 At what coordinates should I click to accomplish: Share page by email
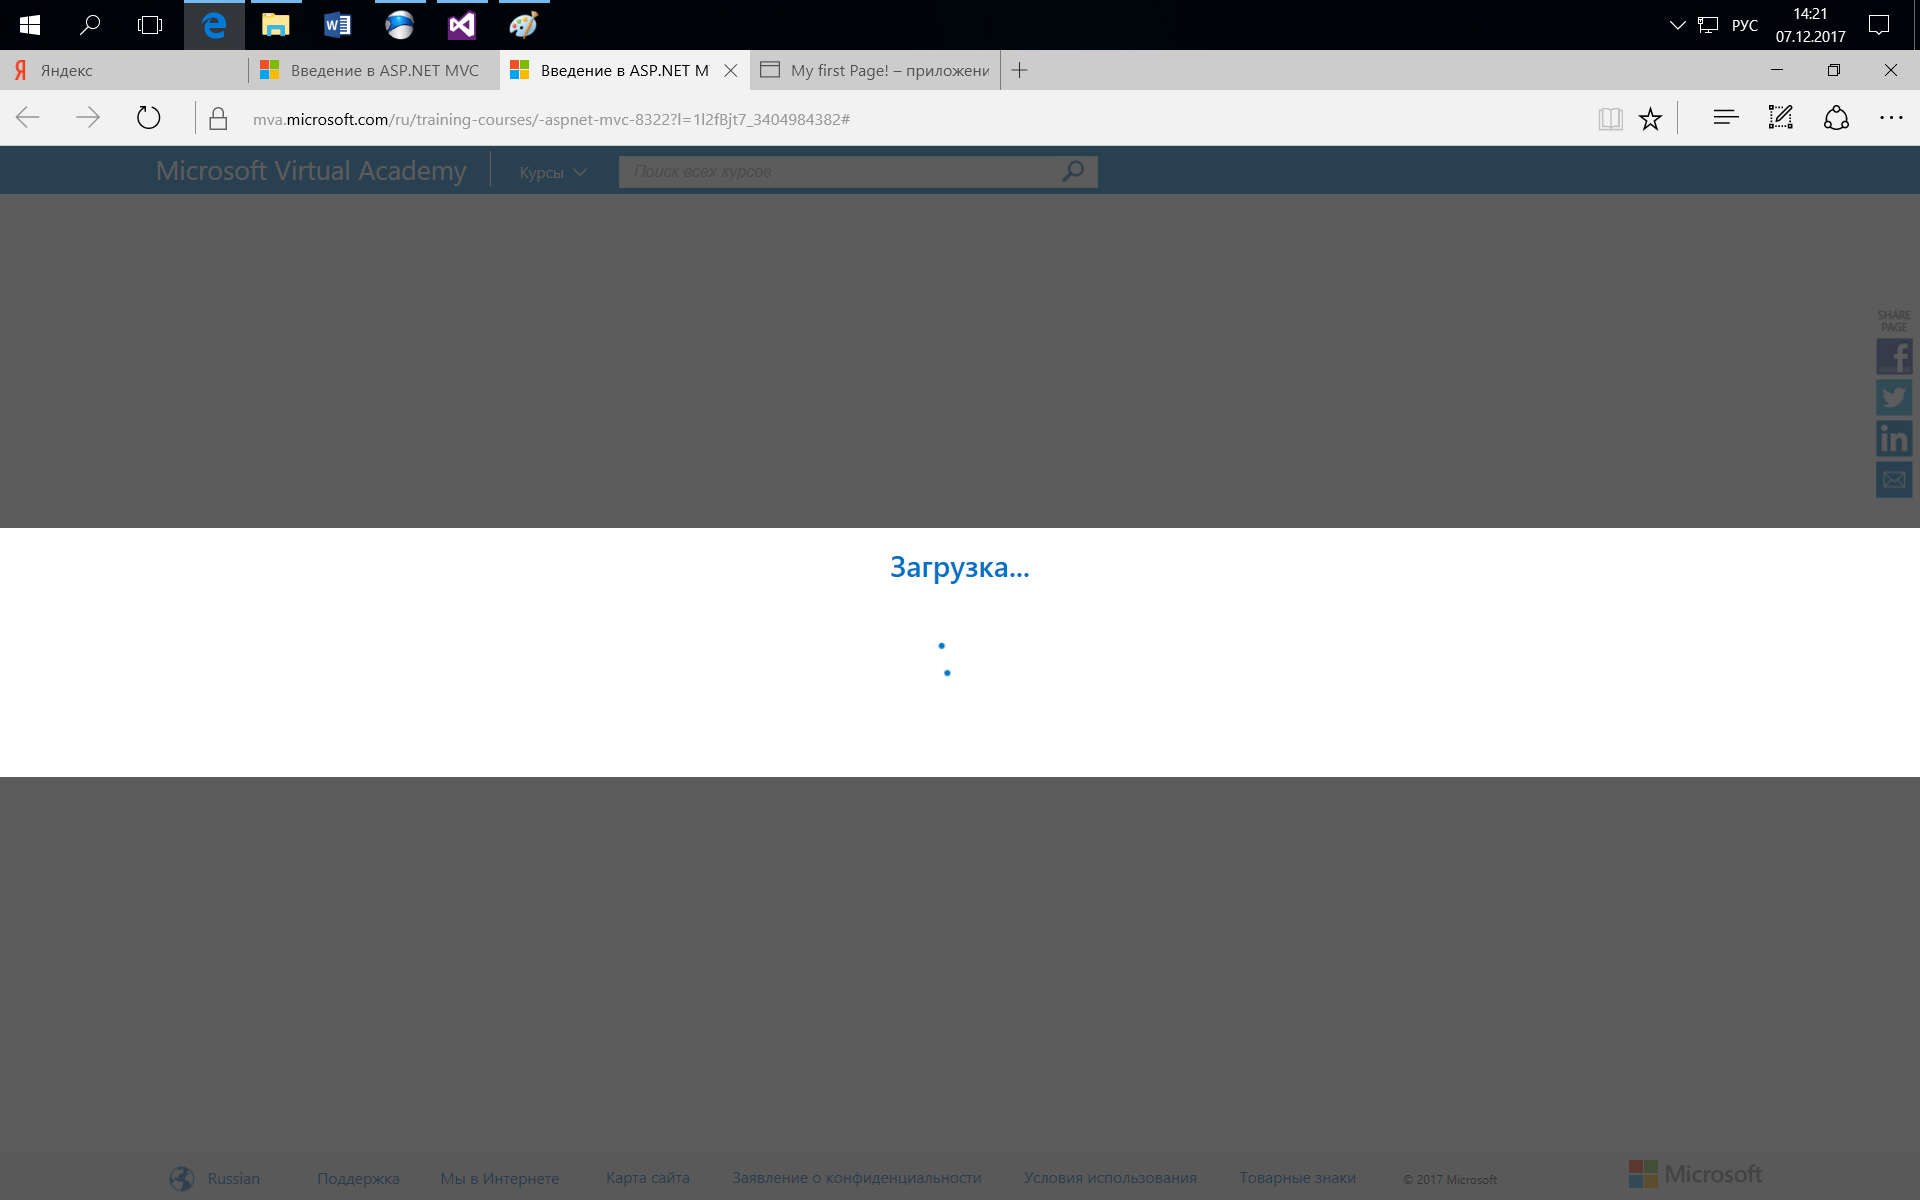pos(1894,479)
